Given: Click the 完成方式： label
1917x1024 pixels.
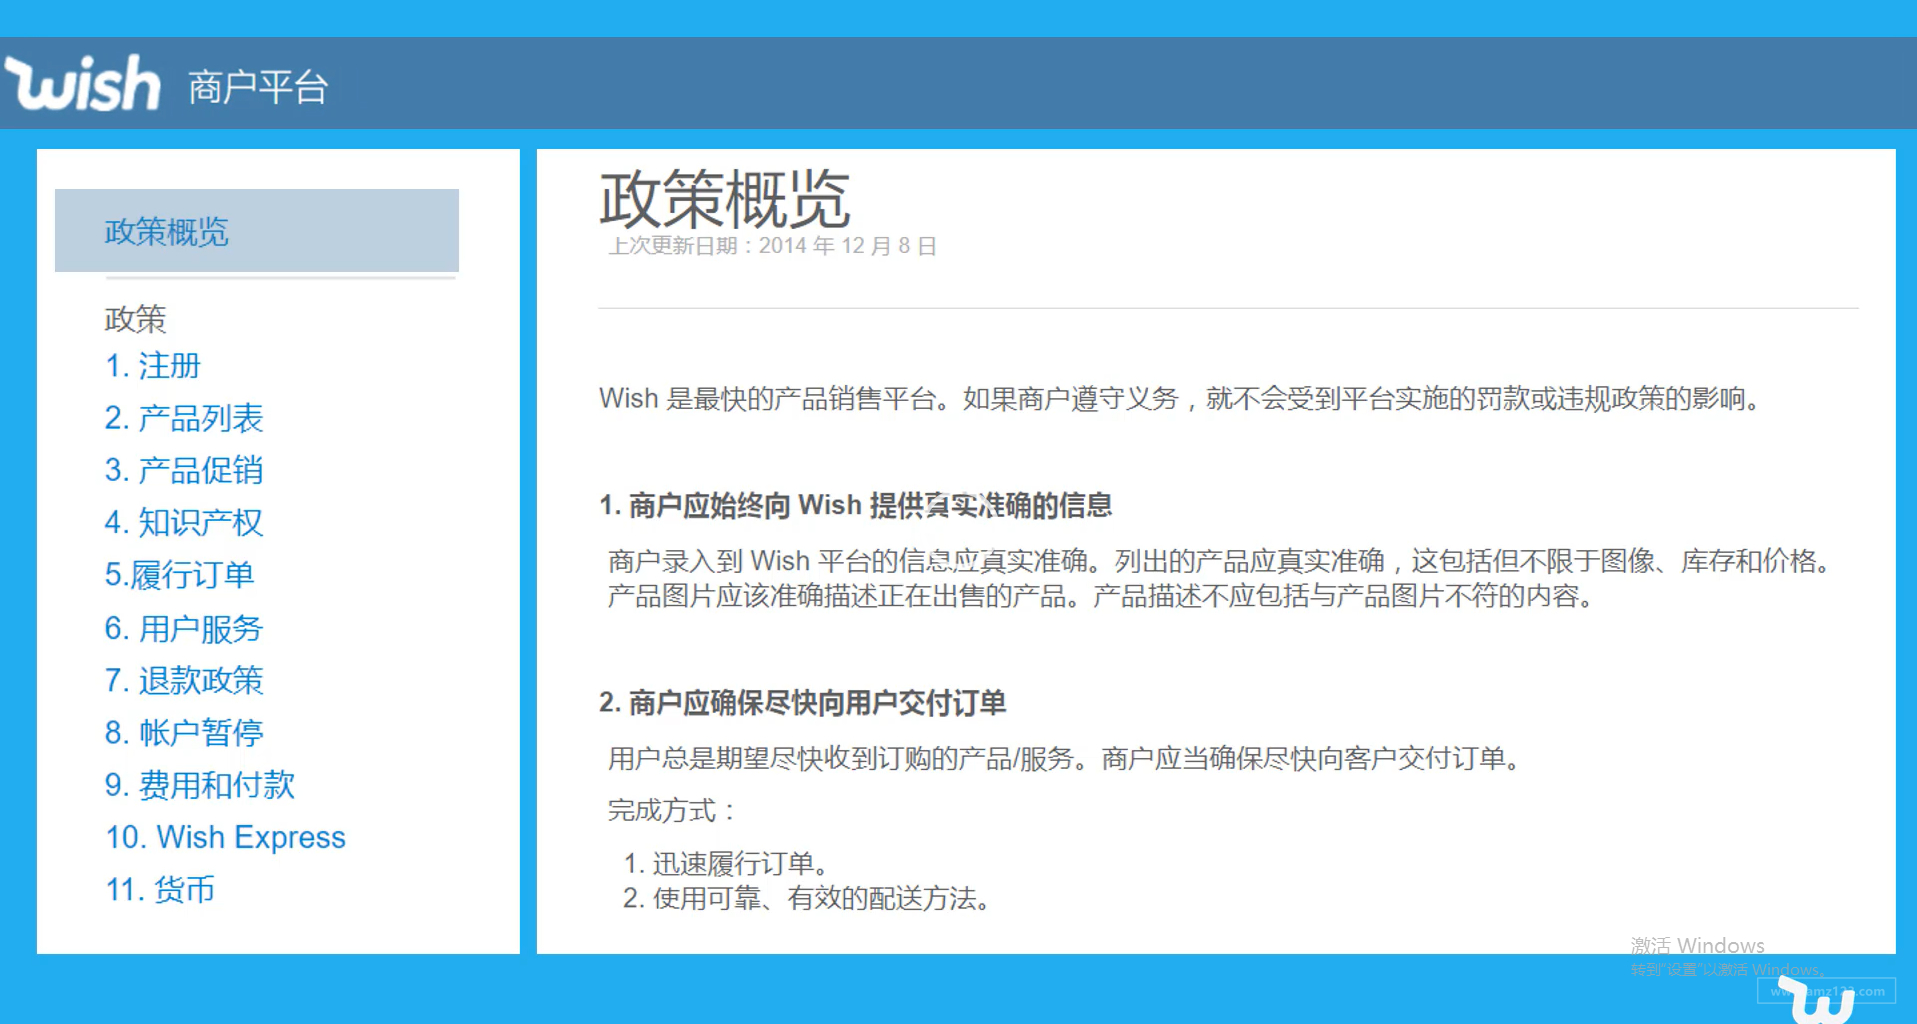Looking at the screenshot, I should click(x=672, y=811).
